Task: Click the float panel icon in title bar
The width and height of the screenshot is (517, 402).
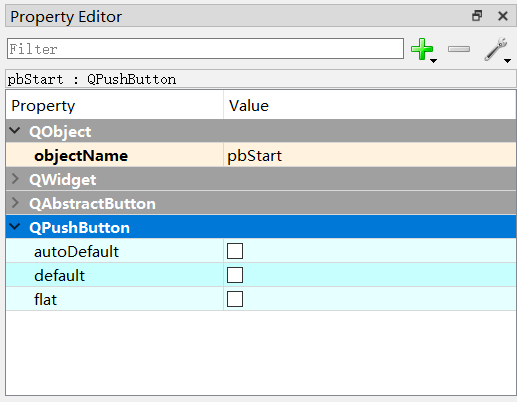Action: (477, 16)
